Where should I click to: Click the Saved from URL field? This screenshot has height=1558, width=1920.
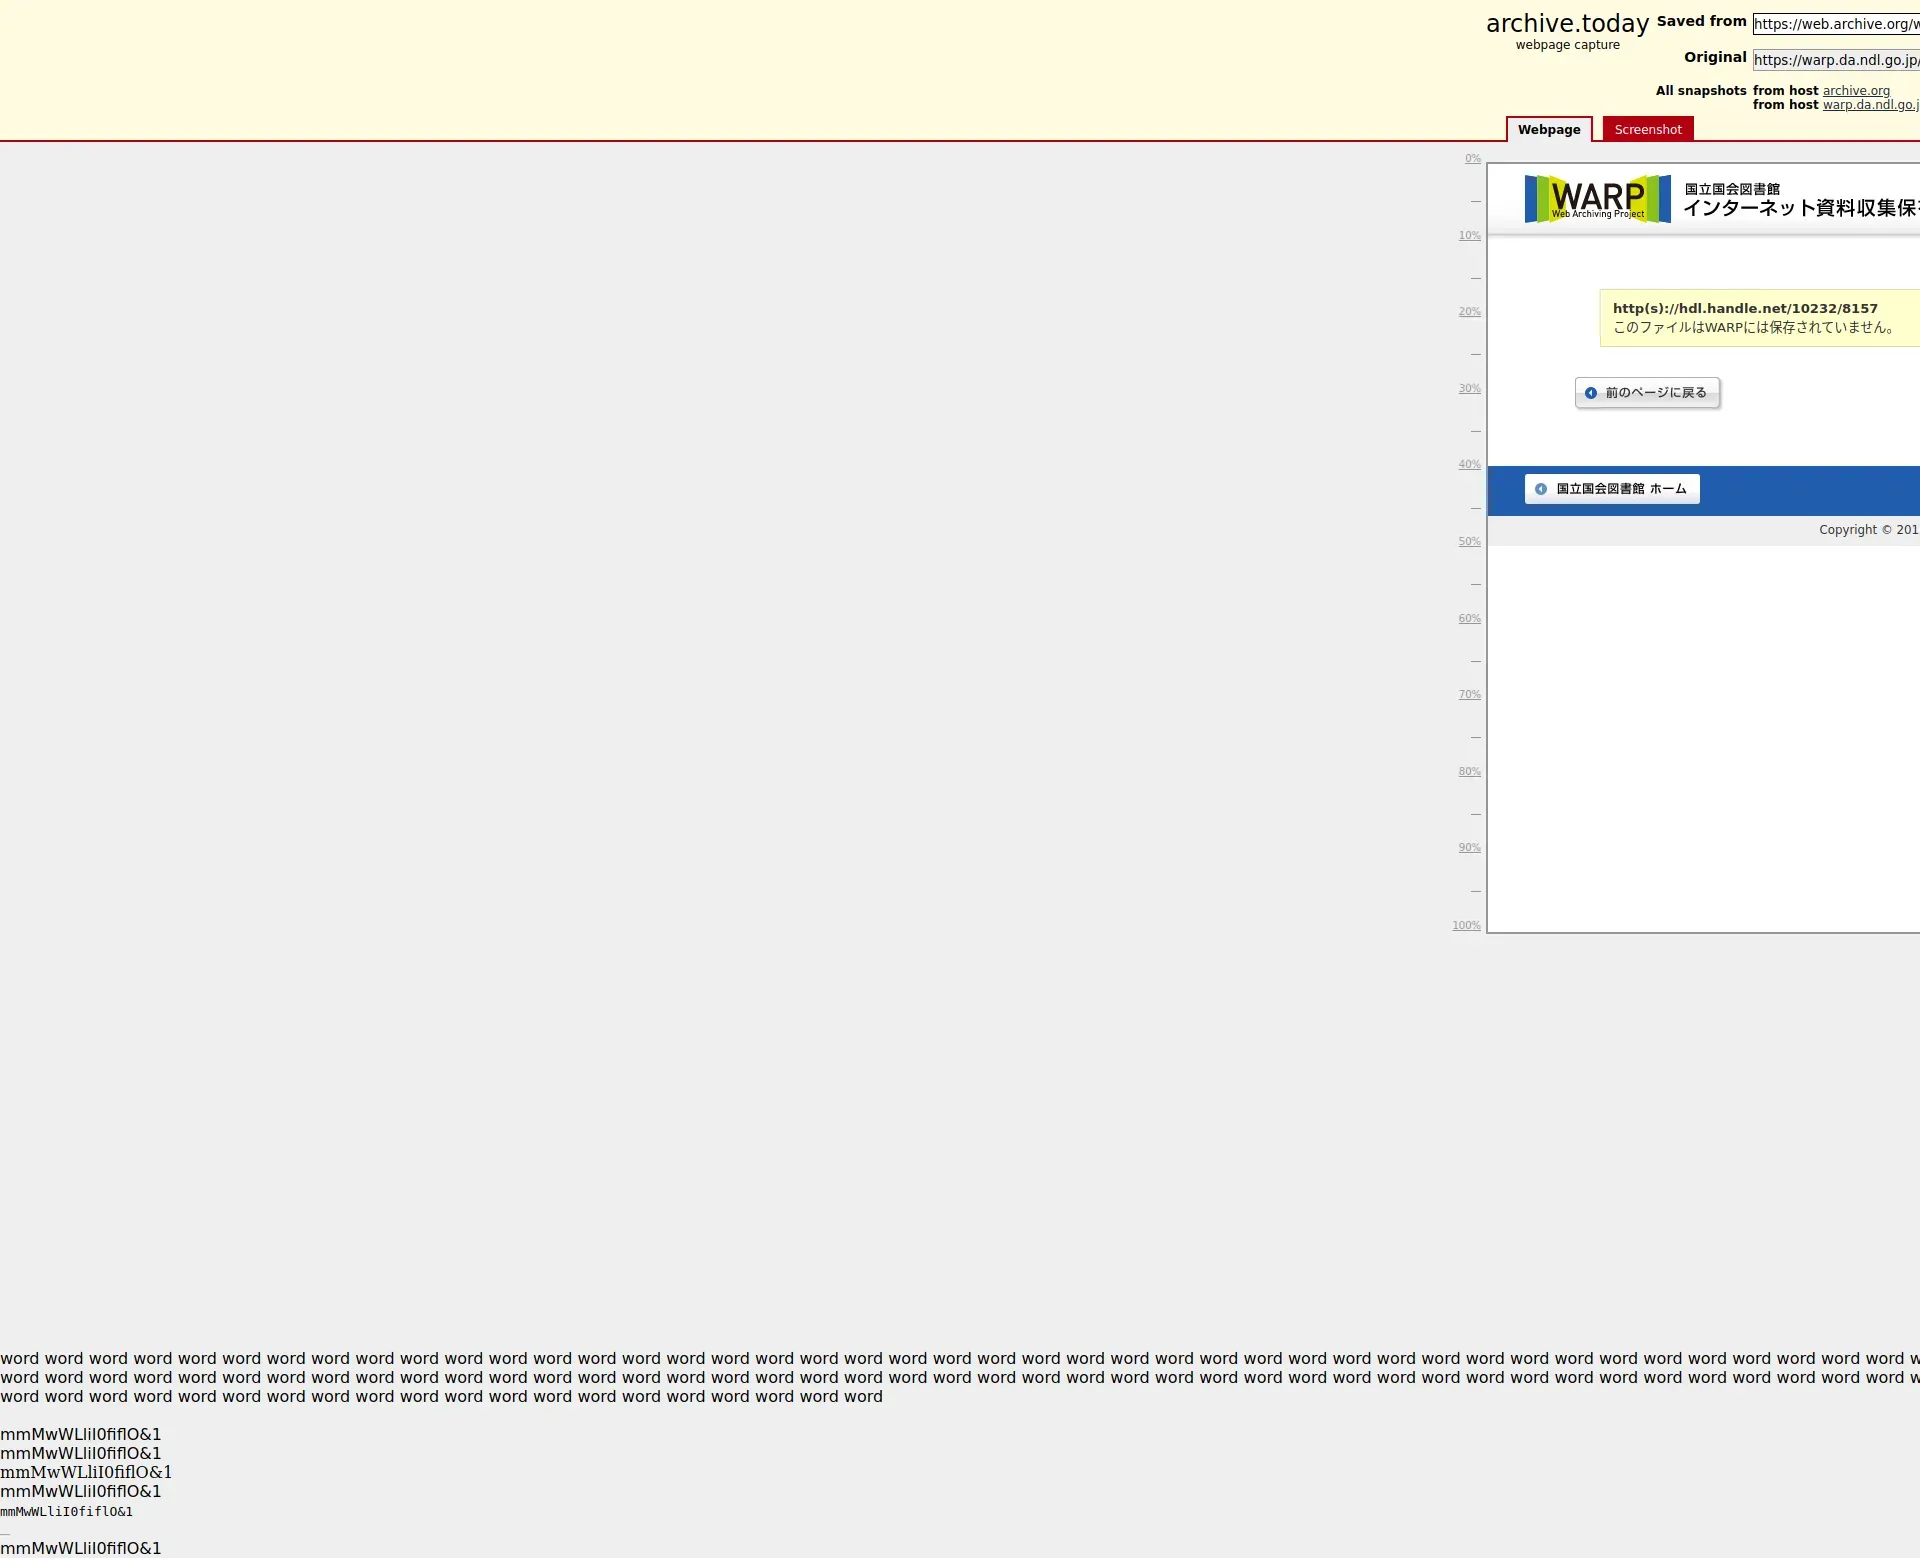click(x=1835, y=24)
